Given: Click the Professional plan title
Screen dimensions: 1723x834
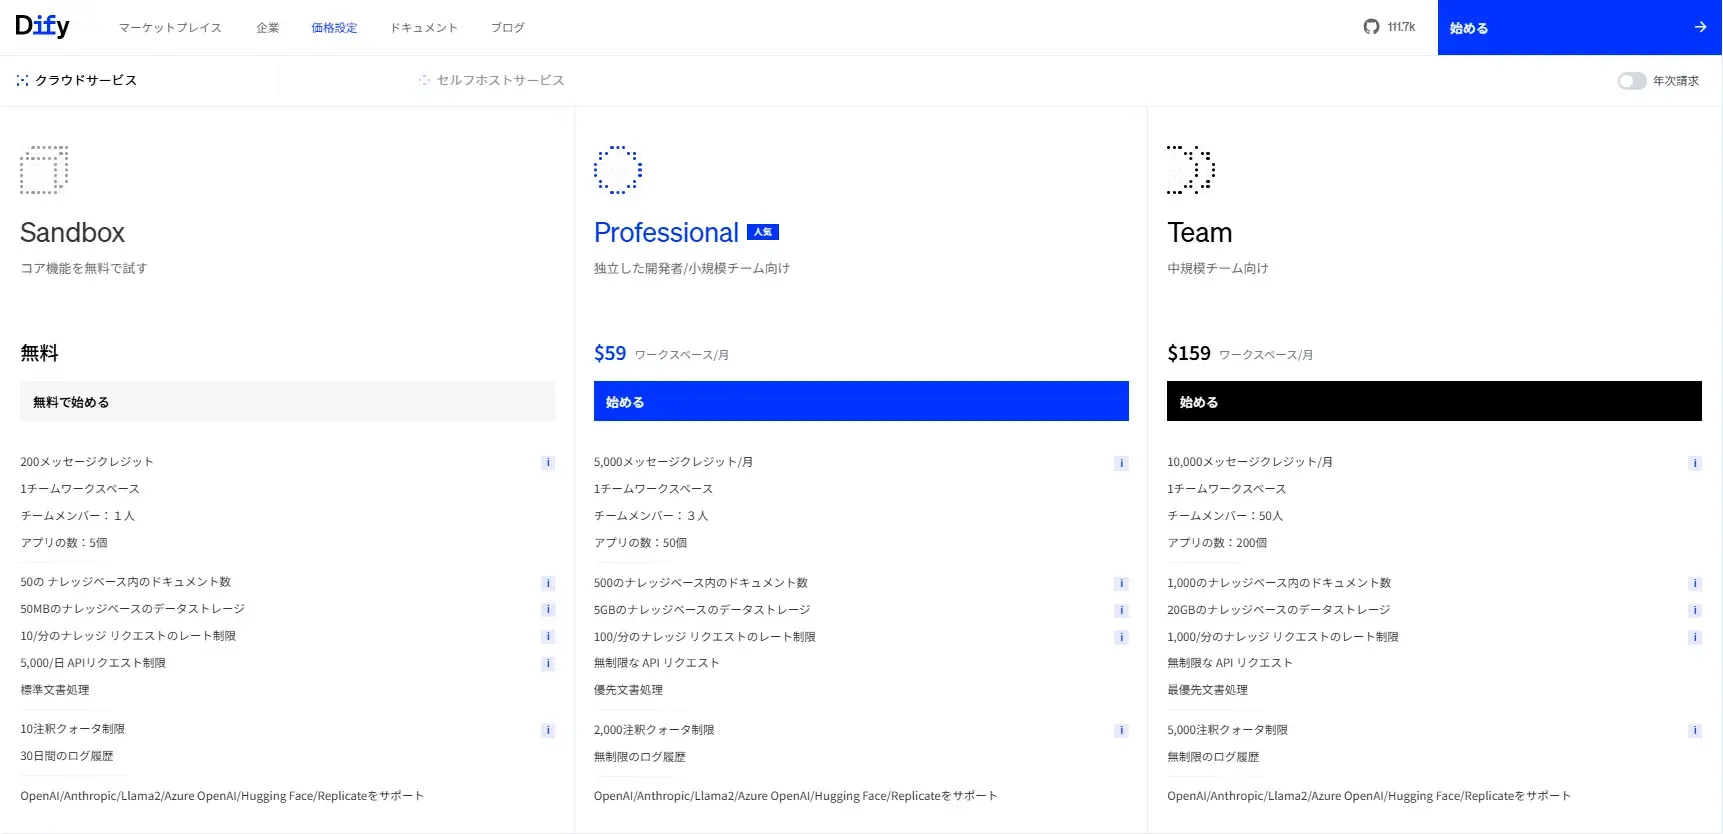Looking at the screenshot, I should [666, 232].
